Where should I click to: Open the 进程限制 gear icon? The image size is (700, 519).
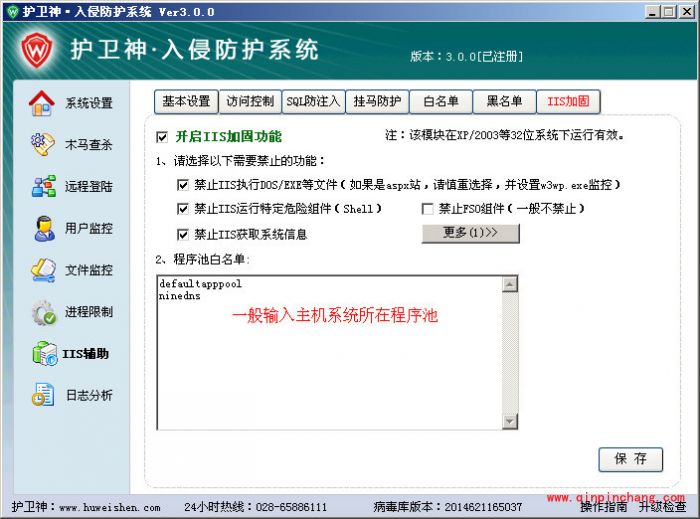44,312
